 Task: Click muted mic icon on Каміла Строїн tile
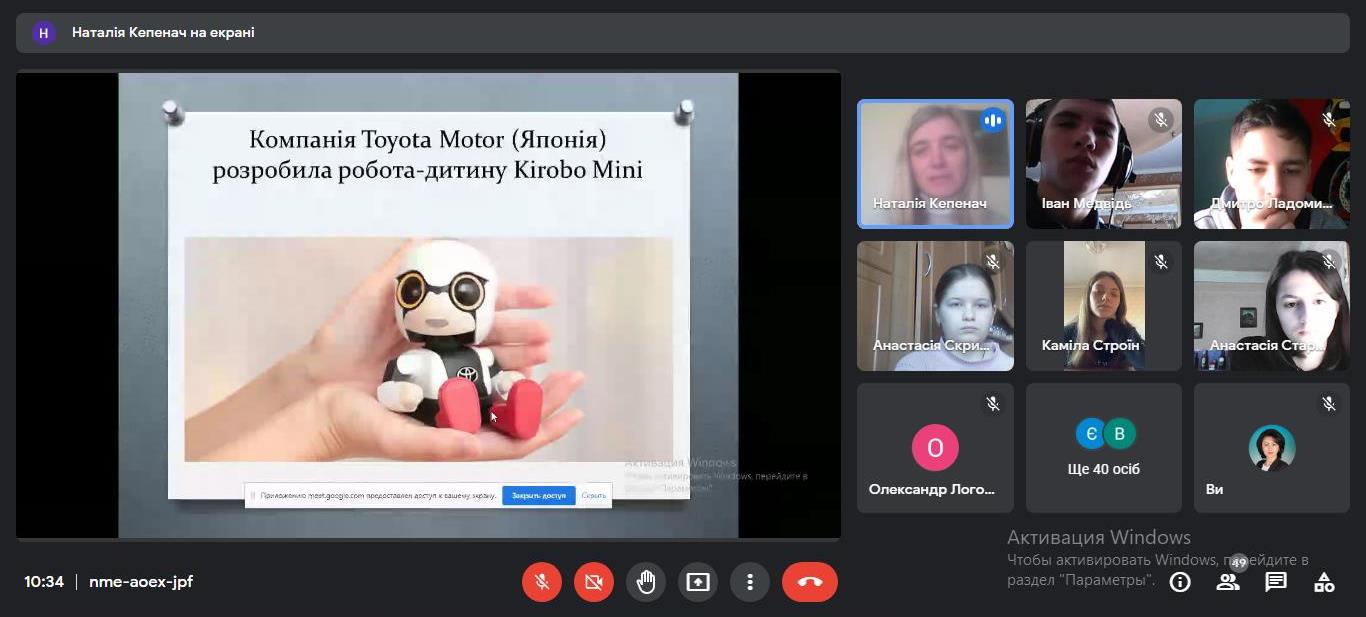[x=1160, y=262]
